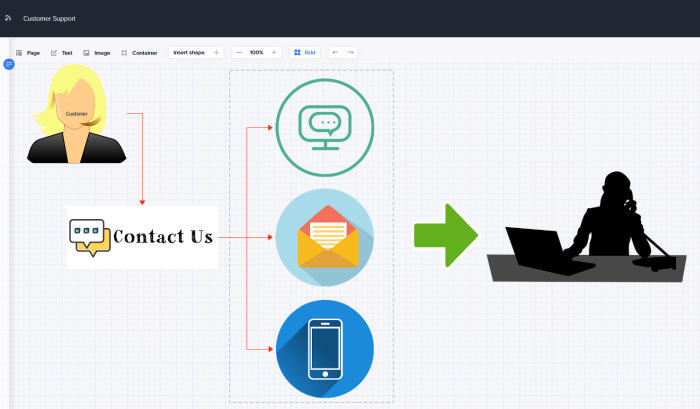The width and height of the screenshot is (700, 409).
Task: Select the blonde Customer image
Action: click(x=76, y=114)
